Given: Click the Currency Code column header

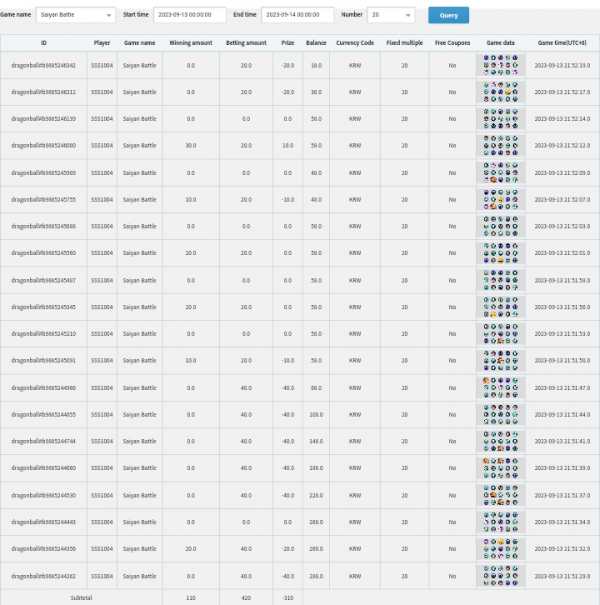Looking at the screenshot, I should click(355, 43).
